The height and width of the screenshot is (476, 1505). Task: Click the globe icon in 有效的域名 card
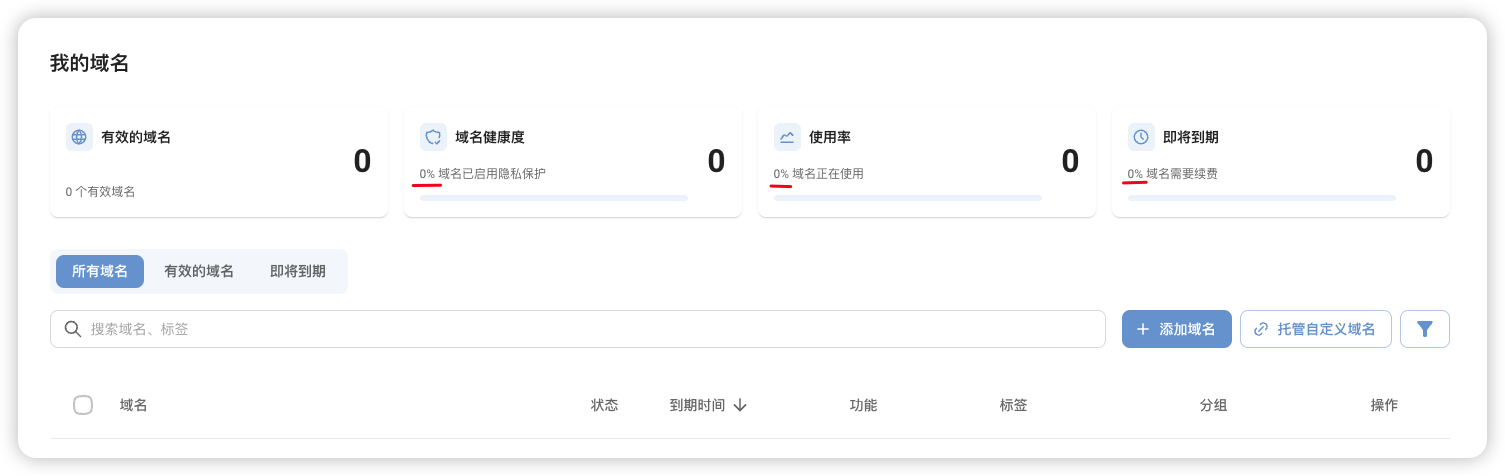click(x=79, y=137)
